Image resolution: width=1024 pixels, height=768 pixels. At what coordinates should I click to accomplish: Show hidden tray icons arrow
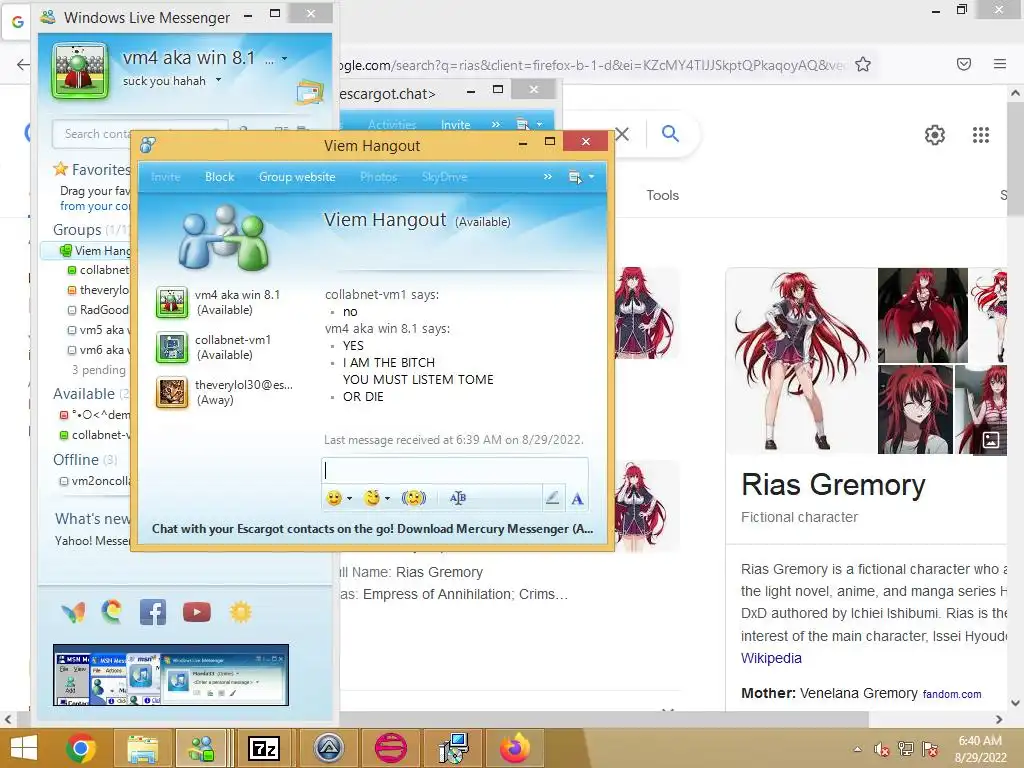click(x=857, y=749)
